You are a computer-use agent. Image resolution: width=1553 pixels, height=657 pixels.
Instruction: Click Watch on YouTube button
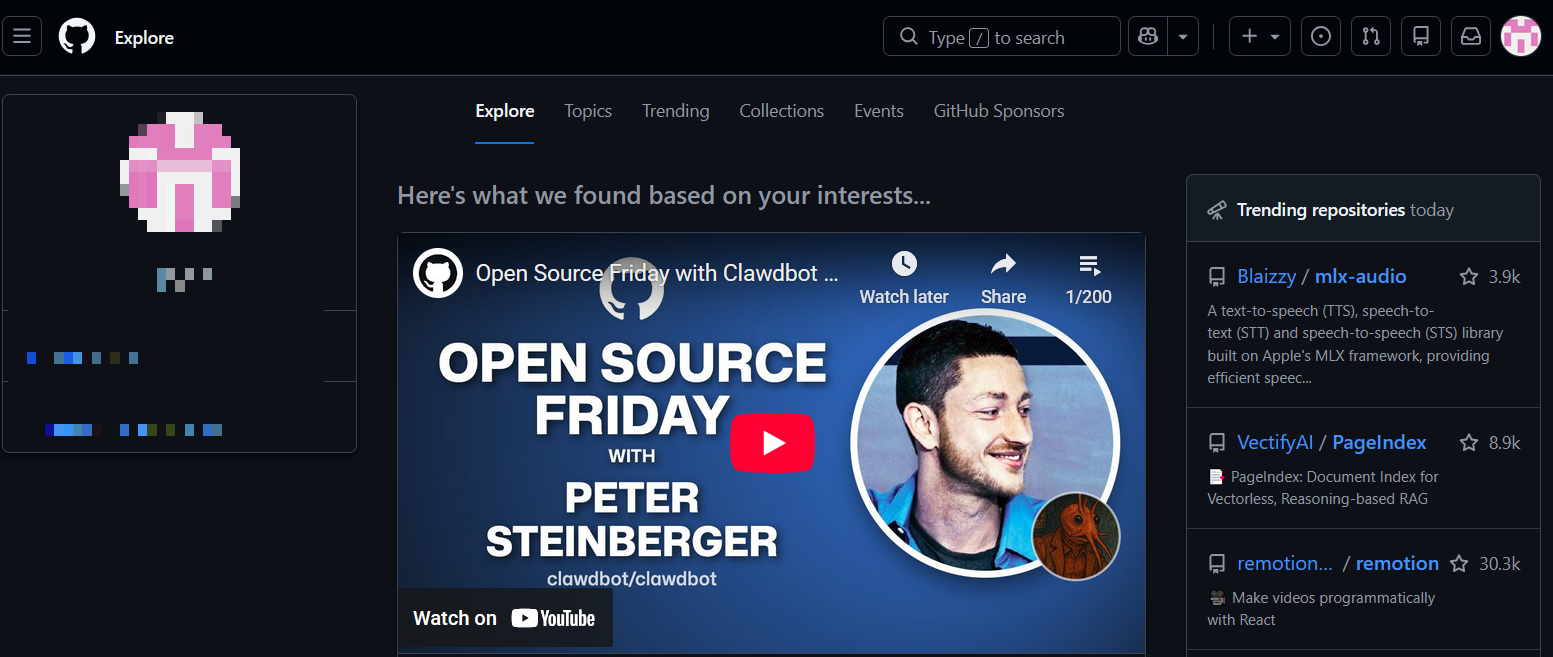click(505, 618)
